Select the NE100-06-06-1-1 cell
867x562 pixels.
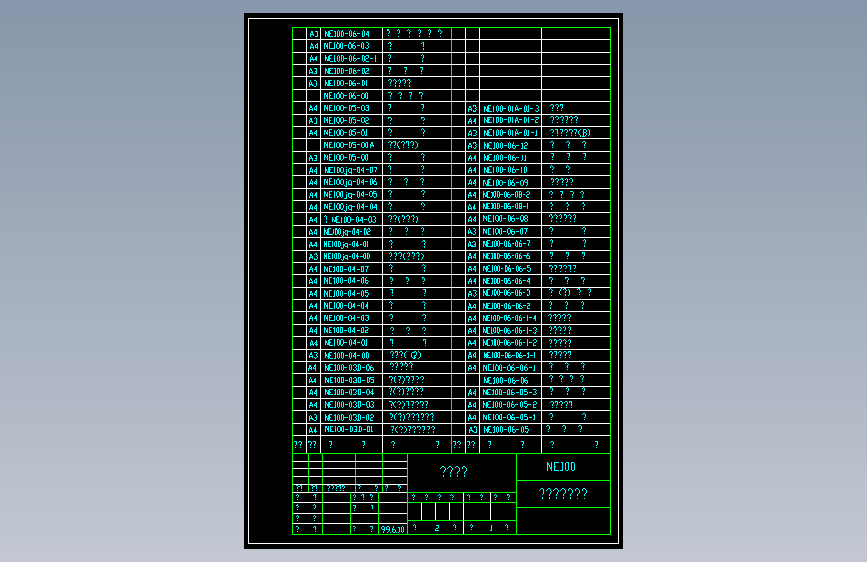coord(510,355)
